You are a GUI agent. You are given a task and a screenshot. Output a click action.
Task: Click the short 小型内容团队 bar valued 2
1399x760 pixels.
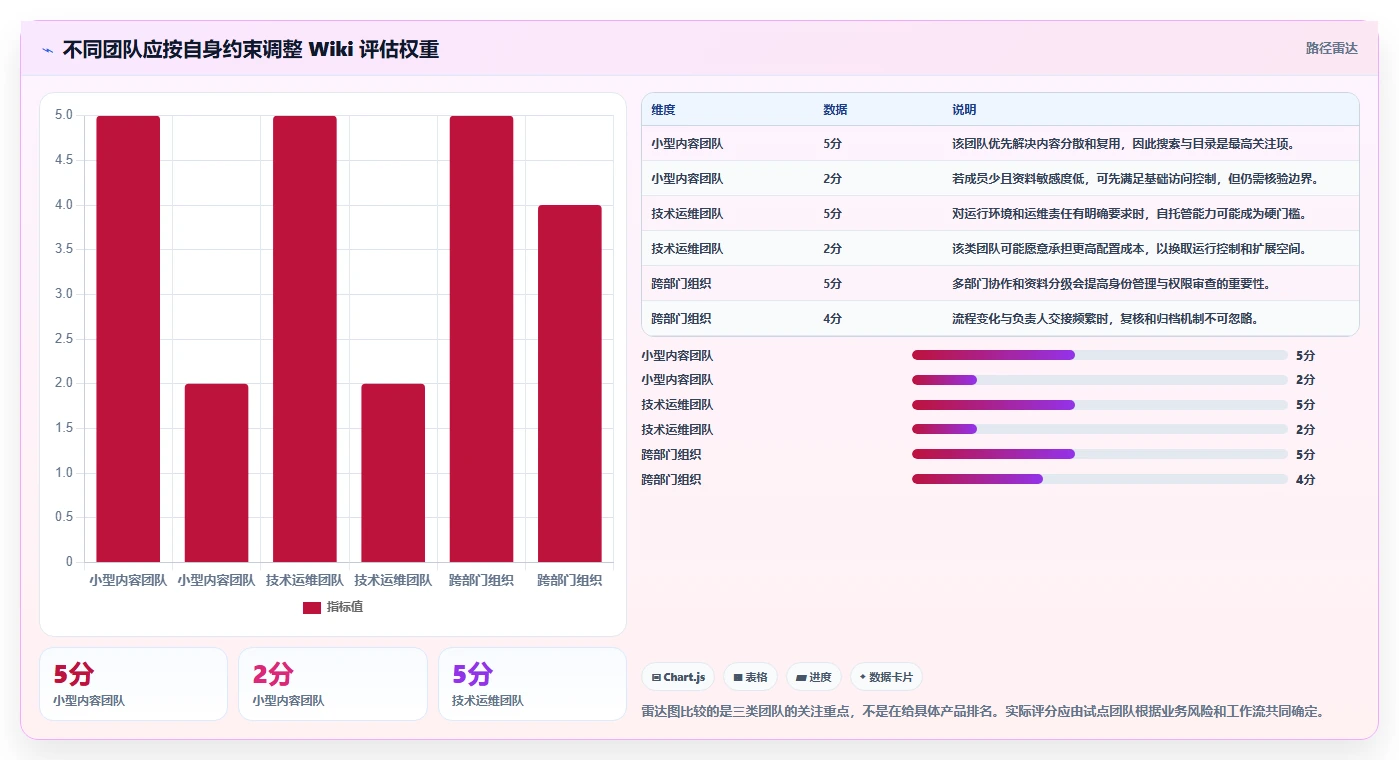pos(216,473)
